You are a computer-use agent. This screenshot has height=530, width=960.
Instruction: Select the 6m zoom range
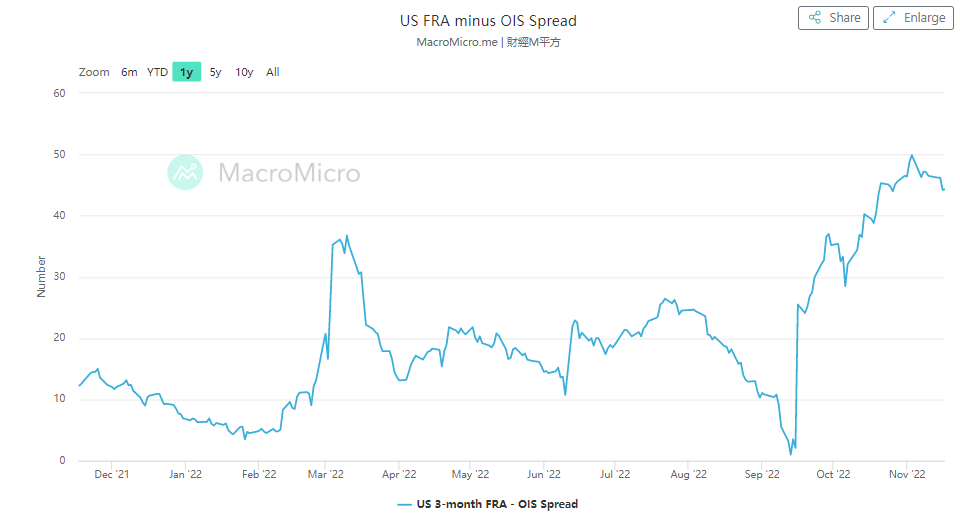click(129, 72)
